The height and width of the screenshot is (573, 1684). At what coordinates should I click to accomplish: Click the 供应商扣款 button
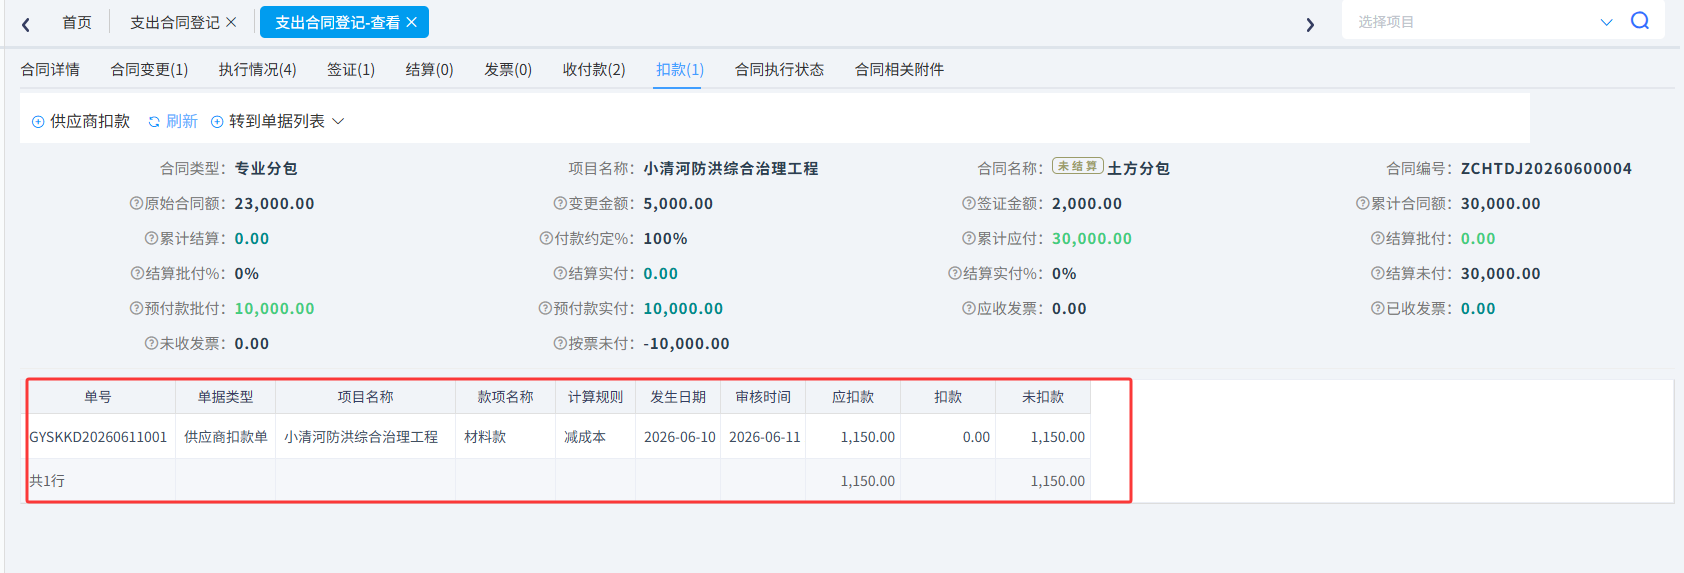pyautogui.click(x=81, y=121)
